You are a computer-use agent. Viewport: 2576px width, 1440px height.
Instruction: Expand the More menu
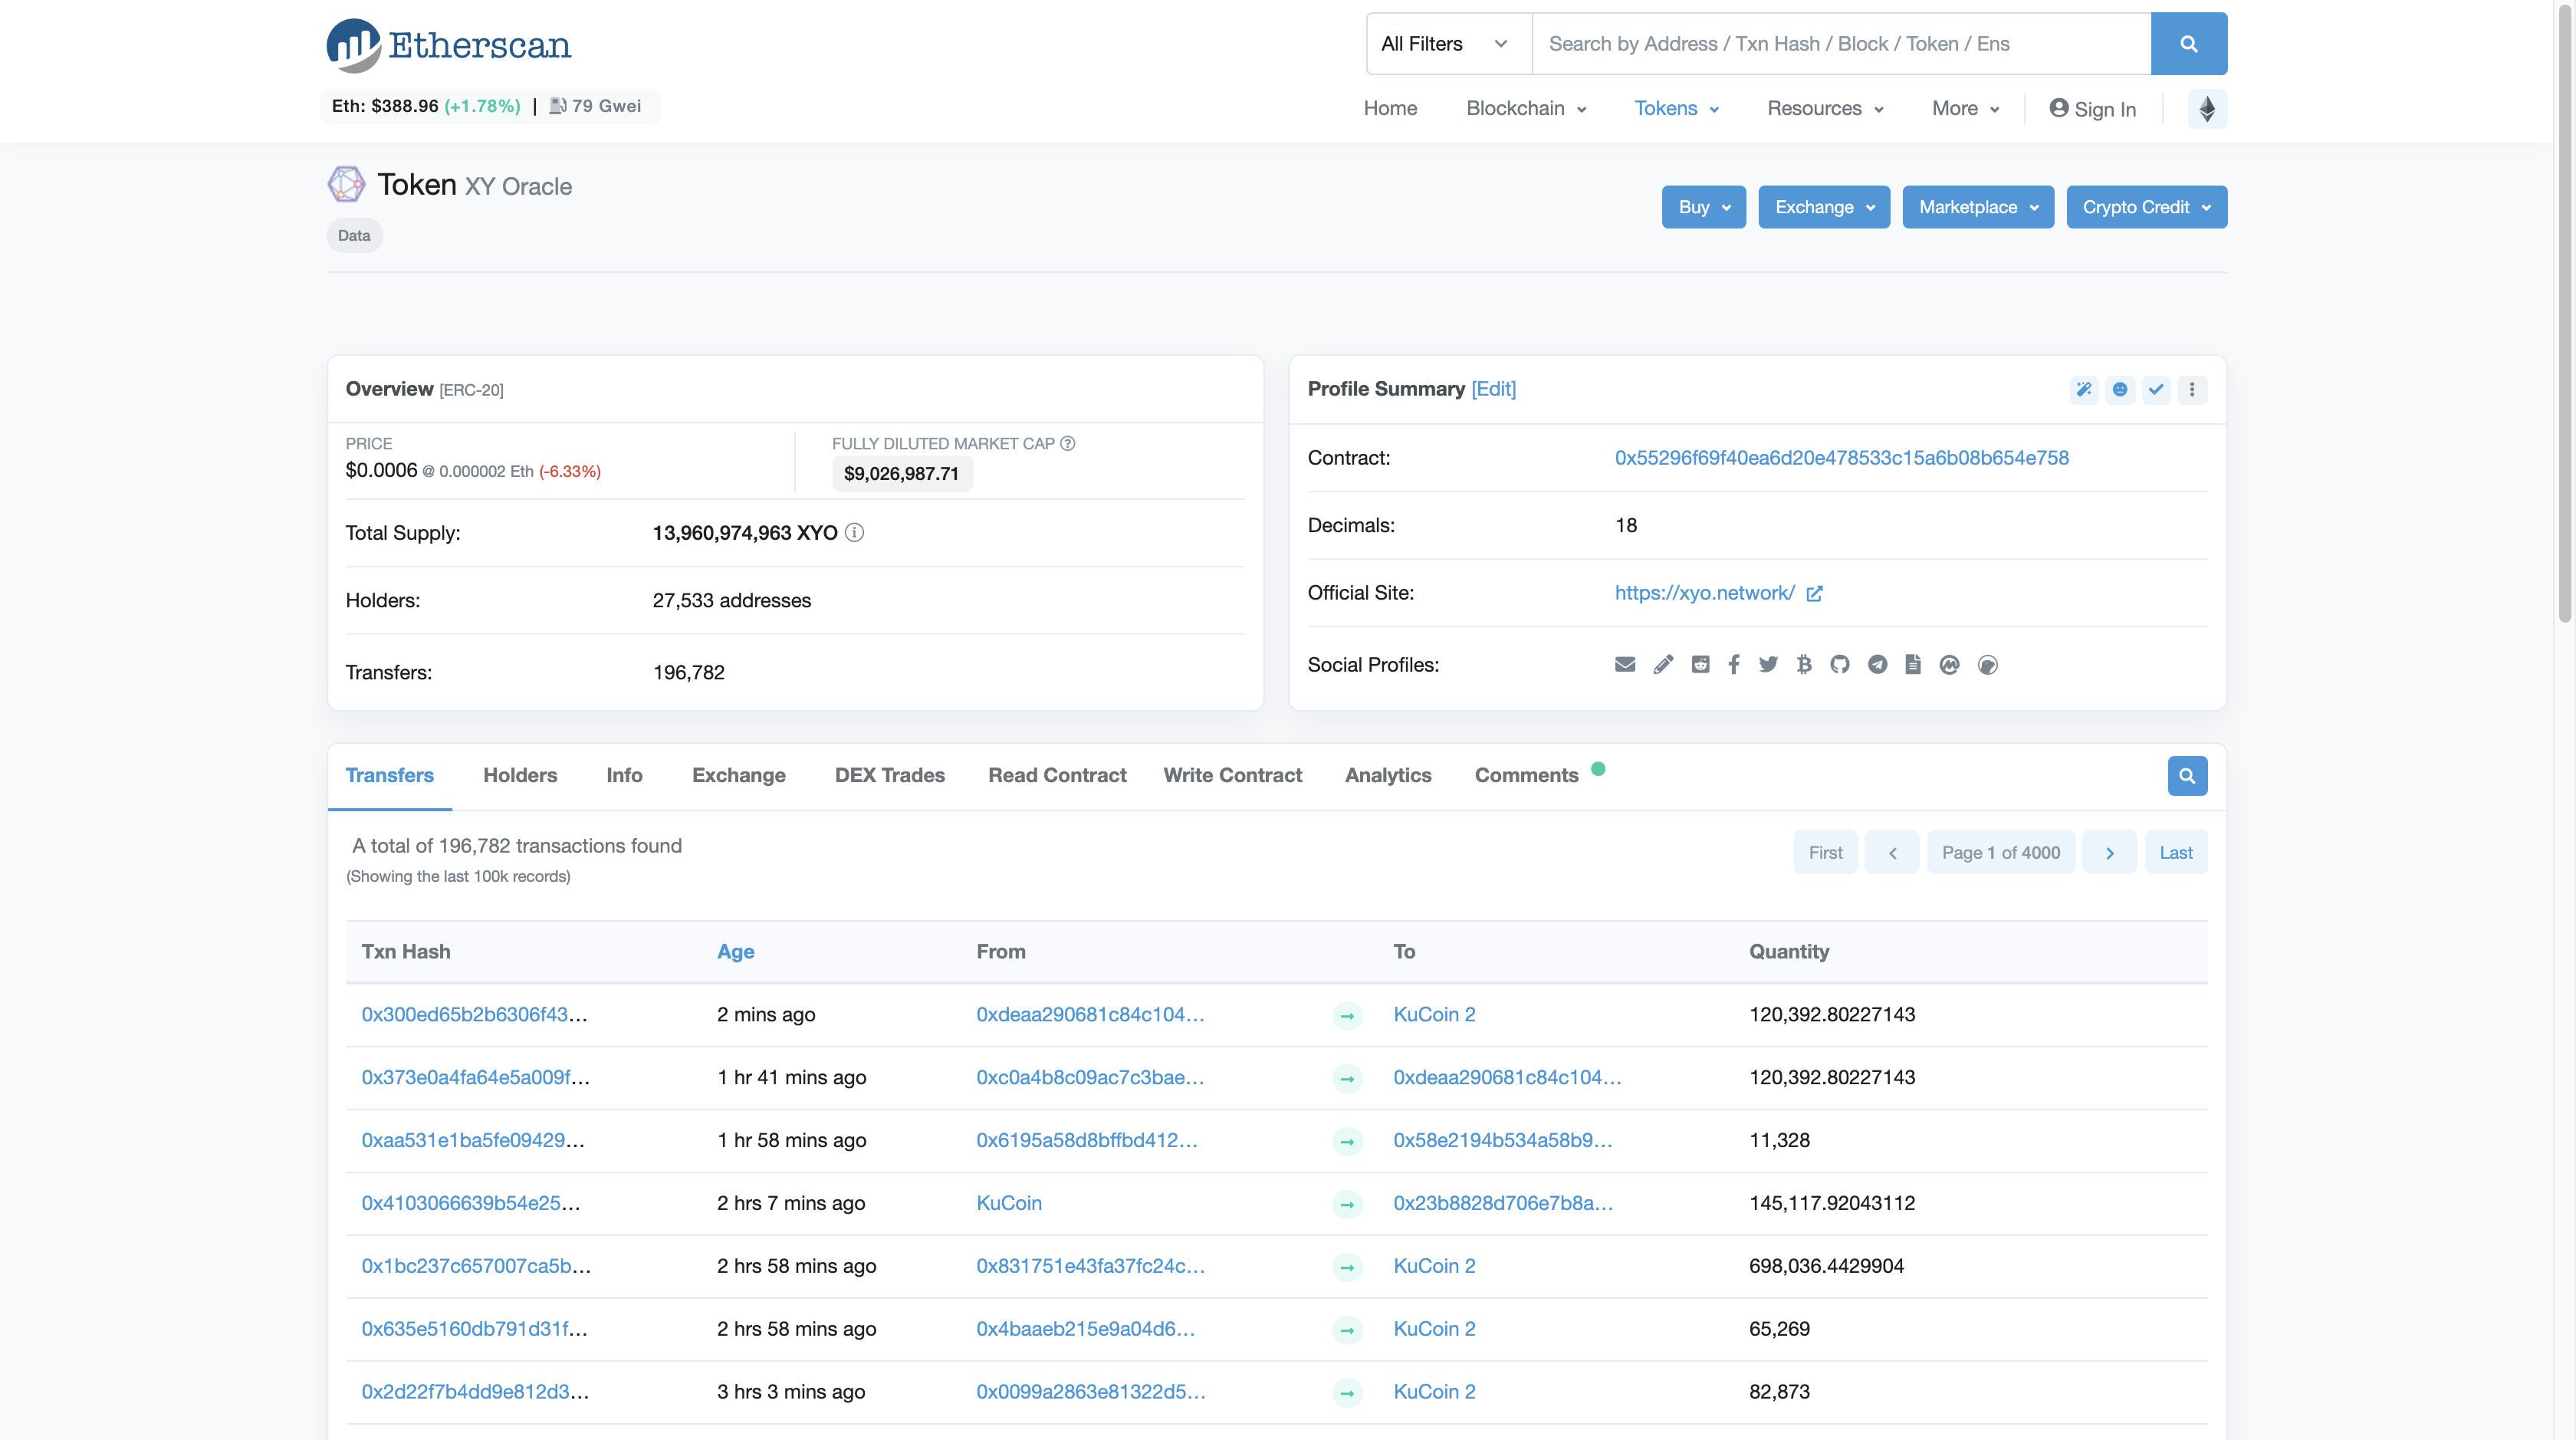coord(1965,108)
